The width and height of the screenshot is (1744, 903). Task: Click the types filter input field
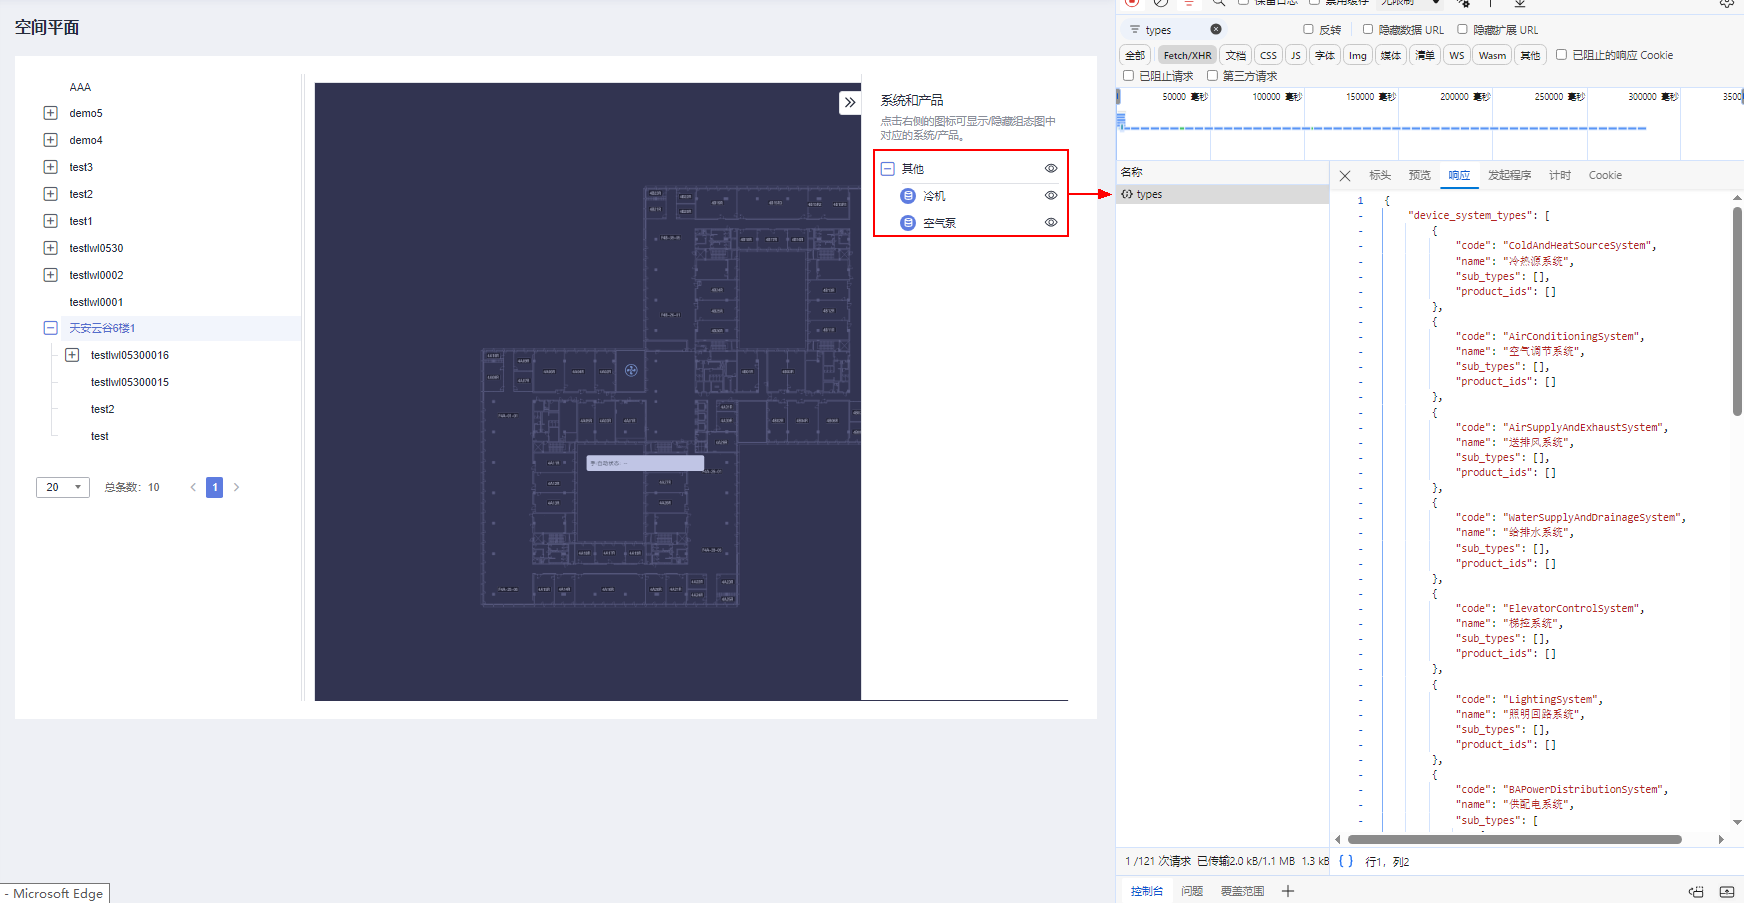pos(1174,30)
